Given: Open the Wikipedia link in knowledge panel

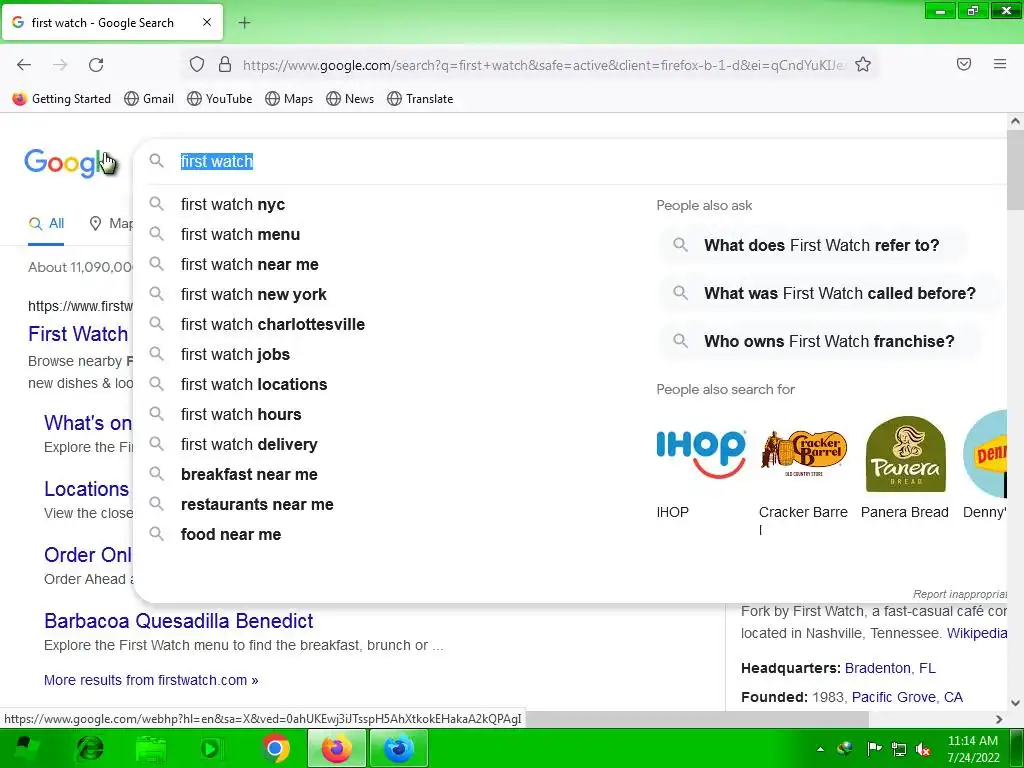Looking at the screenshot, I should pyautogui.click(x=976, y=633).
